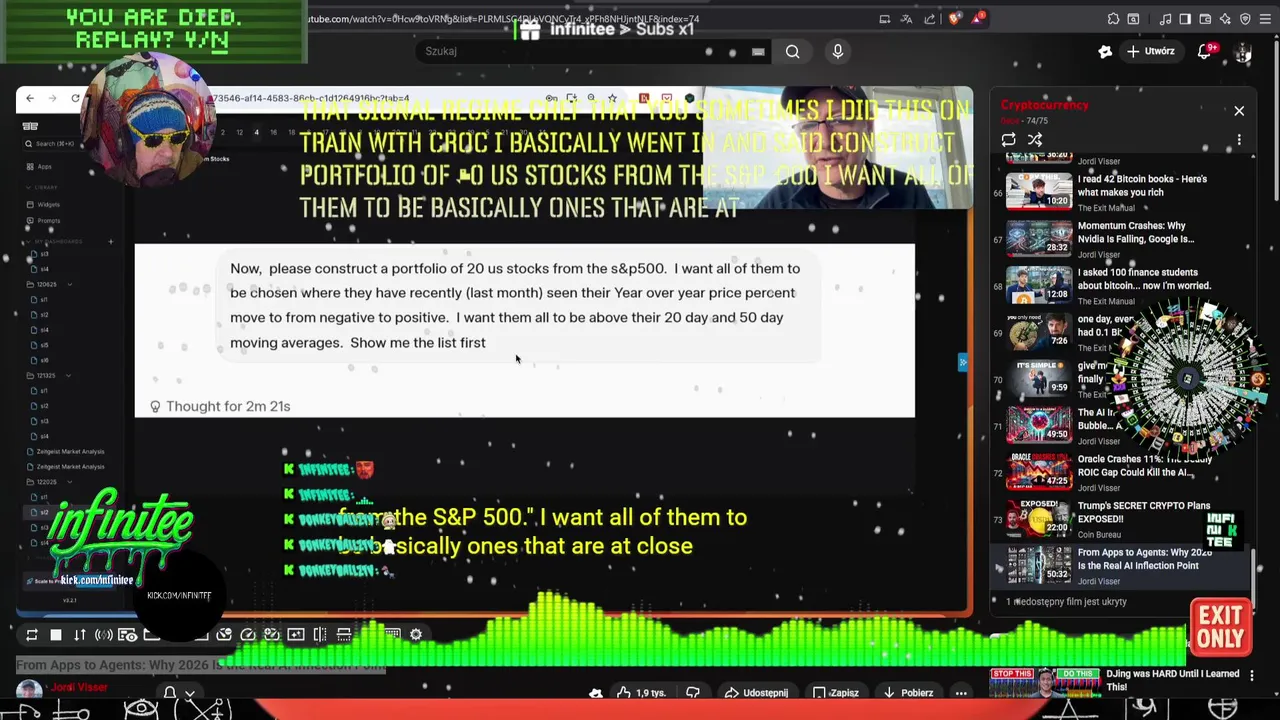Play 'Oracle Crashes 11%' playlist video
Image resolution: width=1280 pixels, height=720 pixels.
click(x=1120, y=470)
